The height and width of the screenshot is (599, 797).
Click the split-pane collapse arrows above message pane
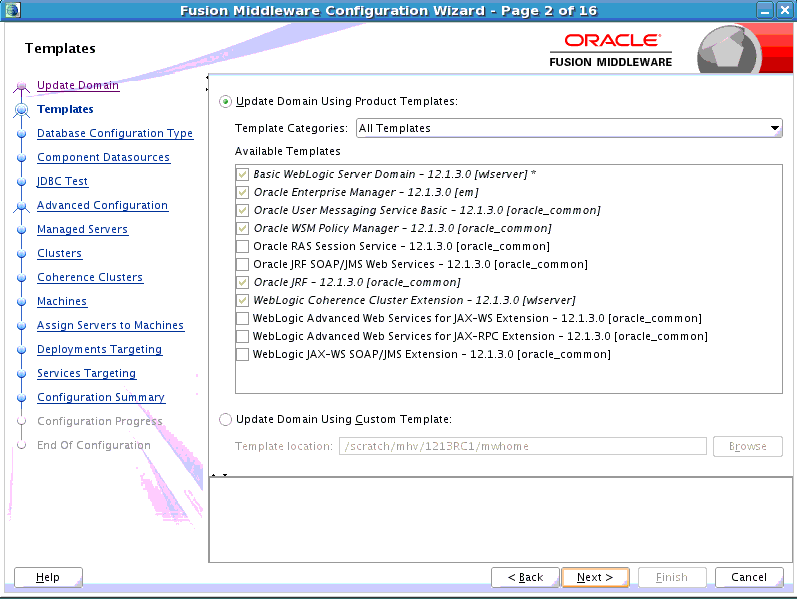tap(219, 475)
